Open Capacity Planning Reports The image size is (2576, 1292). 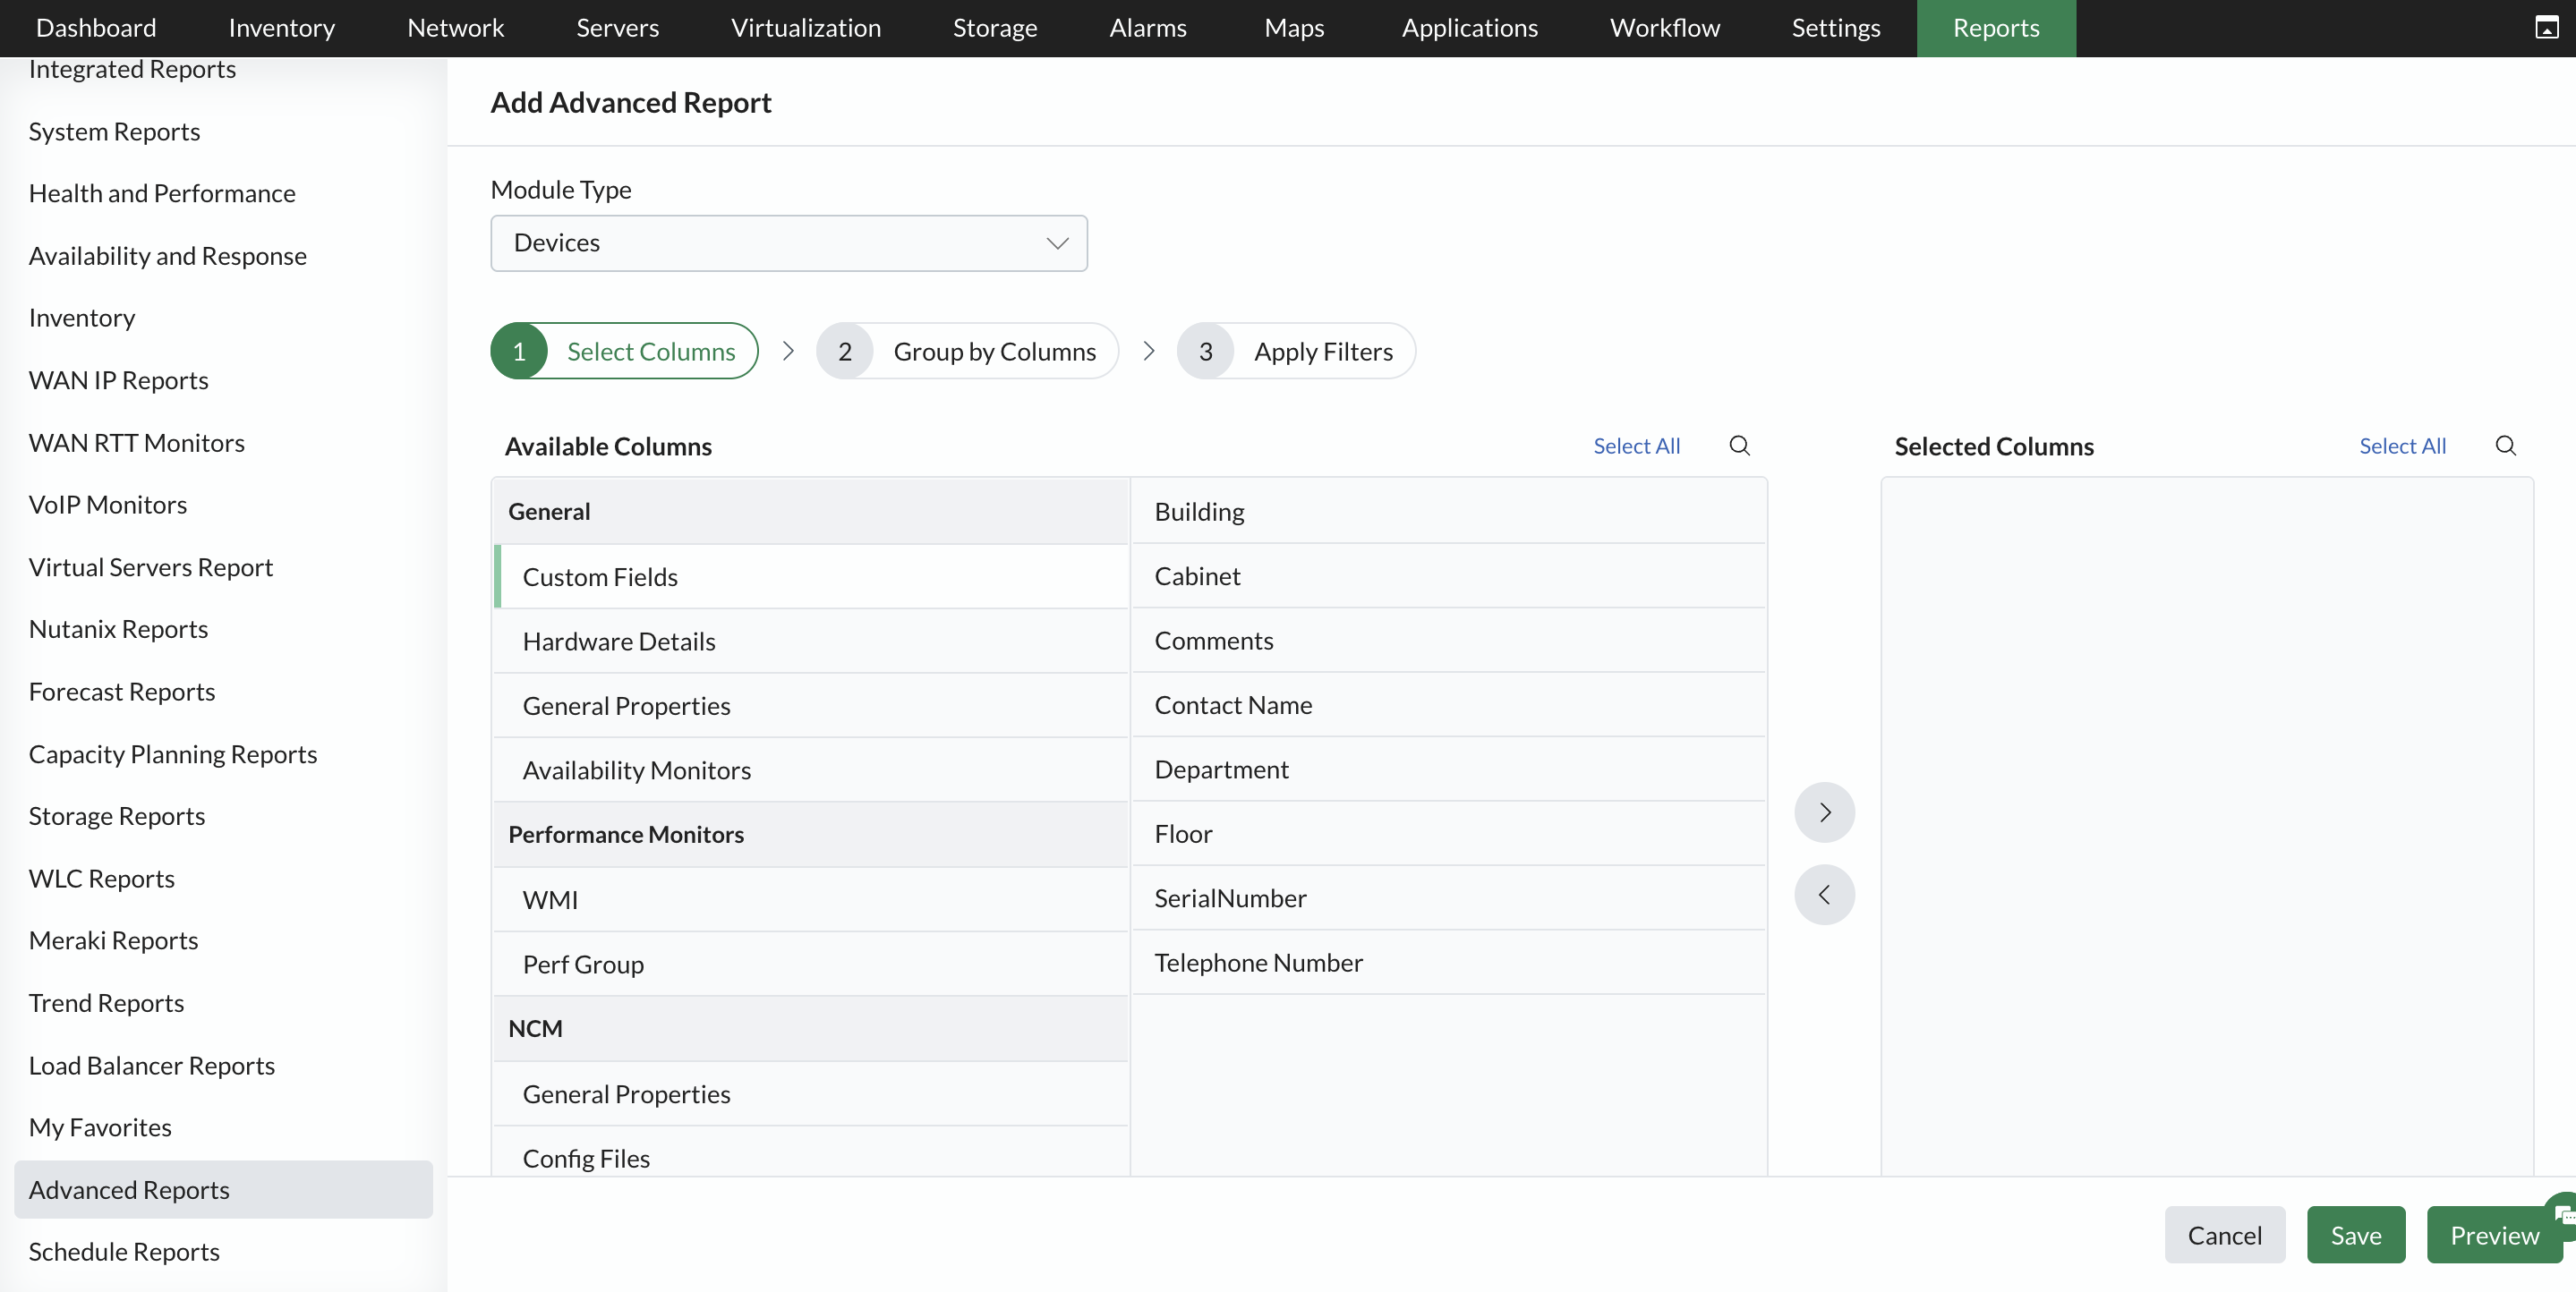click(x=173, y=754)
